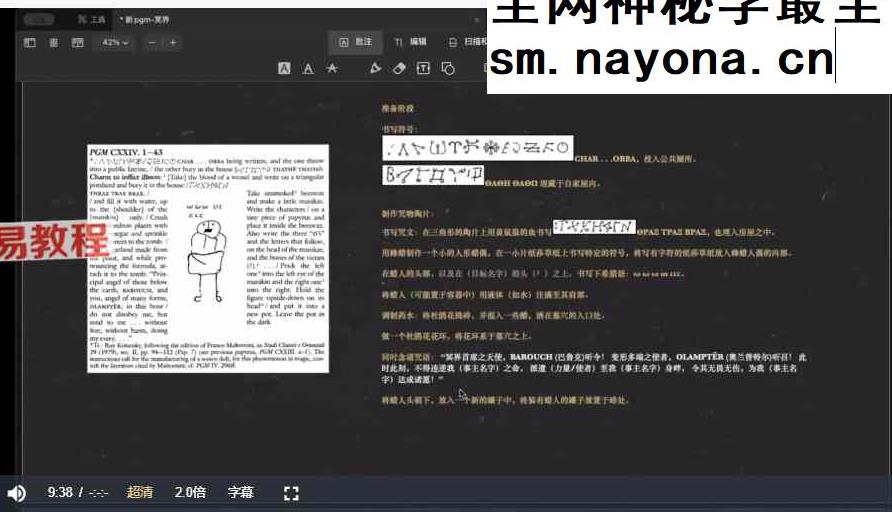Change the 2.0倍 playback speed
The image size is (892, 512).
190,492
